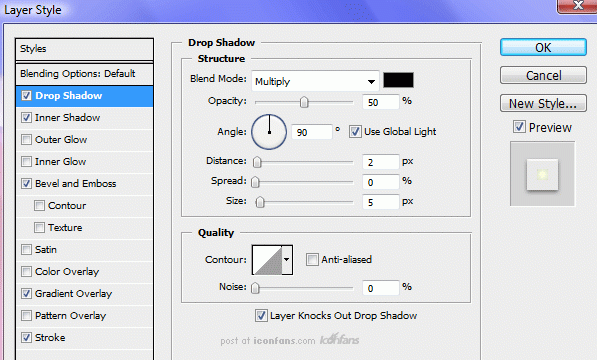Toggle the Preview checkbox
The image size is (597, 360).
click(x=519, y=127)
